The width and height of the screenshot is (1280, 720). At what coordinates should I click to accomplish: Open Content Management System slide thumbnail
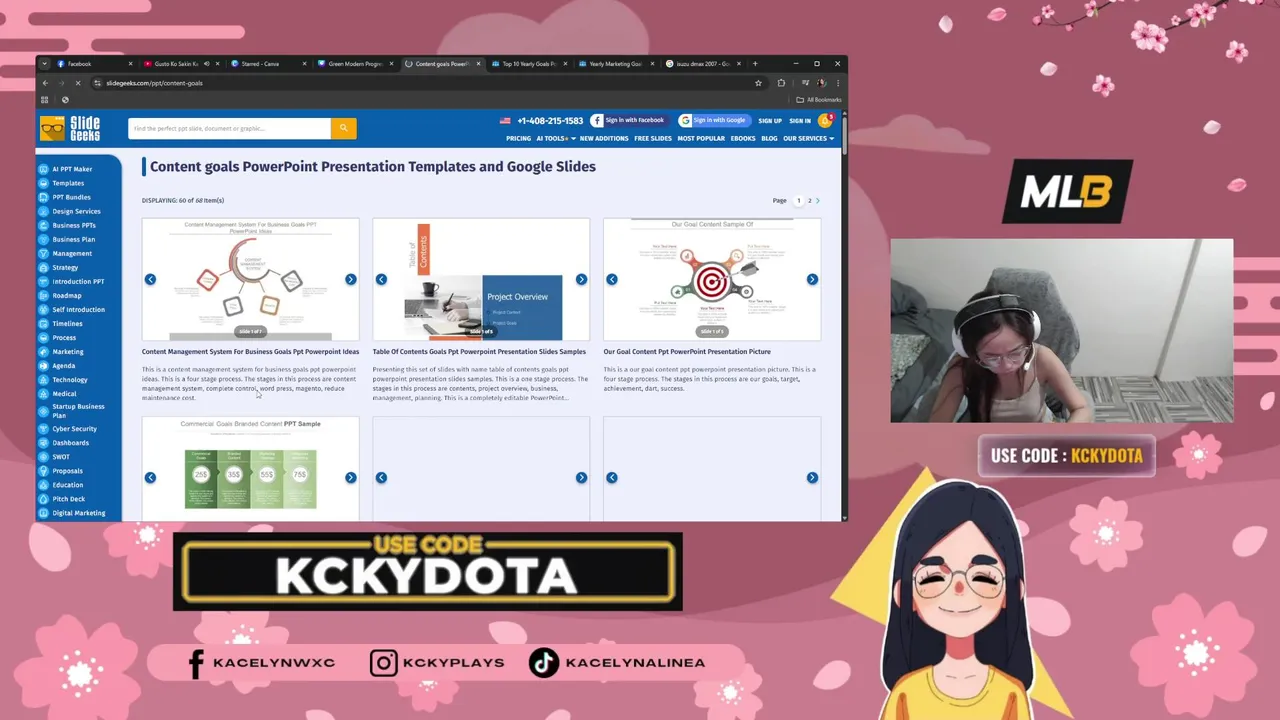pyautogui.click(x=250, y=279)
